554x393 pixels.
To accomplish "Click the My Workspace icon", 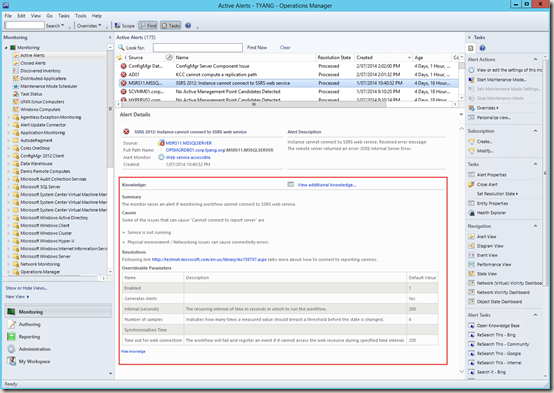I will tap(12, 361).
